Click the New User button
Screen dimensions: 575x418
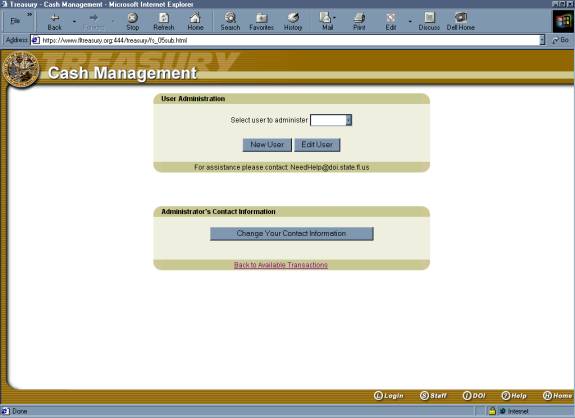267,145
